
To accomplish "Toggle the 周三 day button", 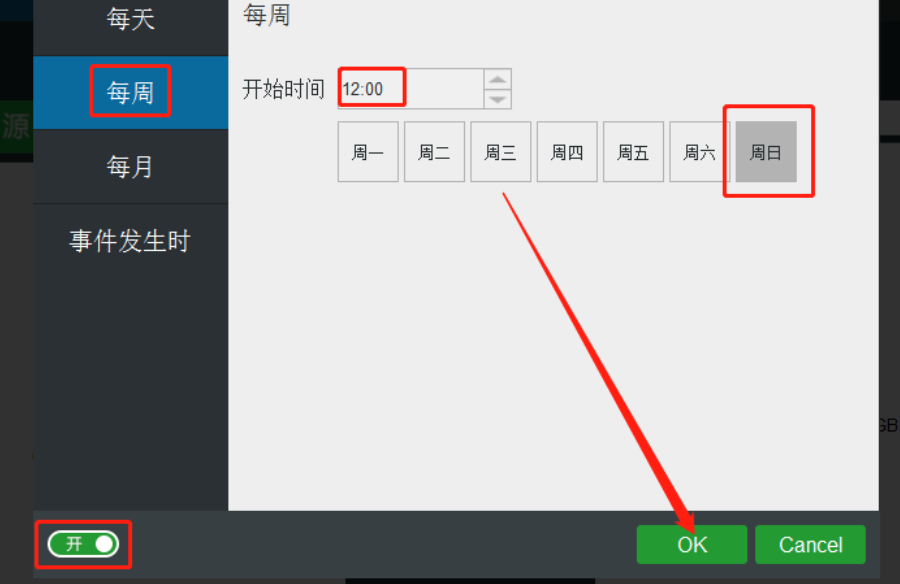I will (501, 152).
